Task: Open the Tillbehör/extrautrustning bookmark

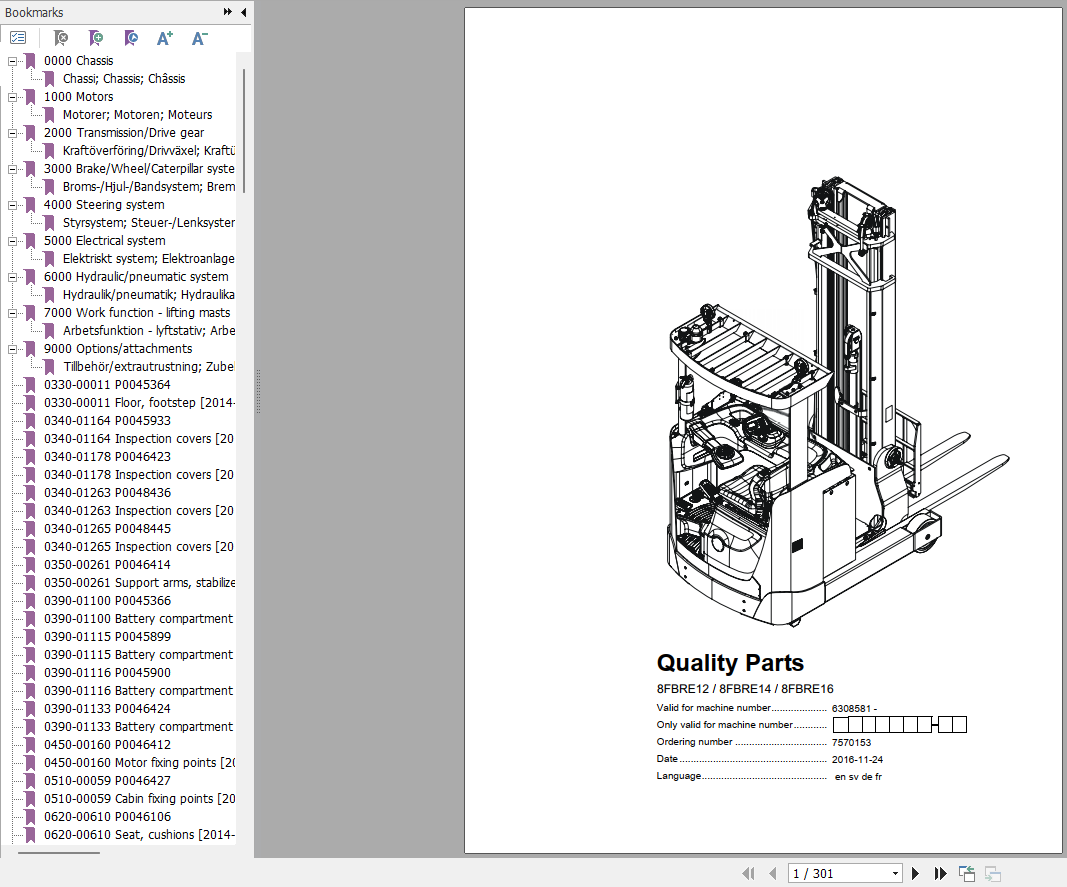Action: tap(149, 367)
